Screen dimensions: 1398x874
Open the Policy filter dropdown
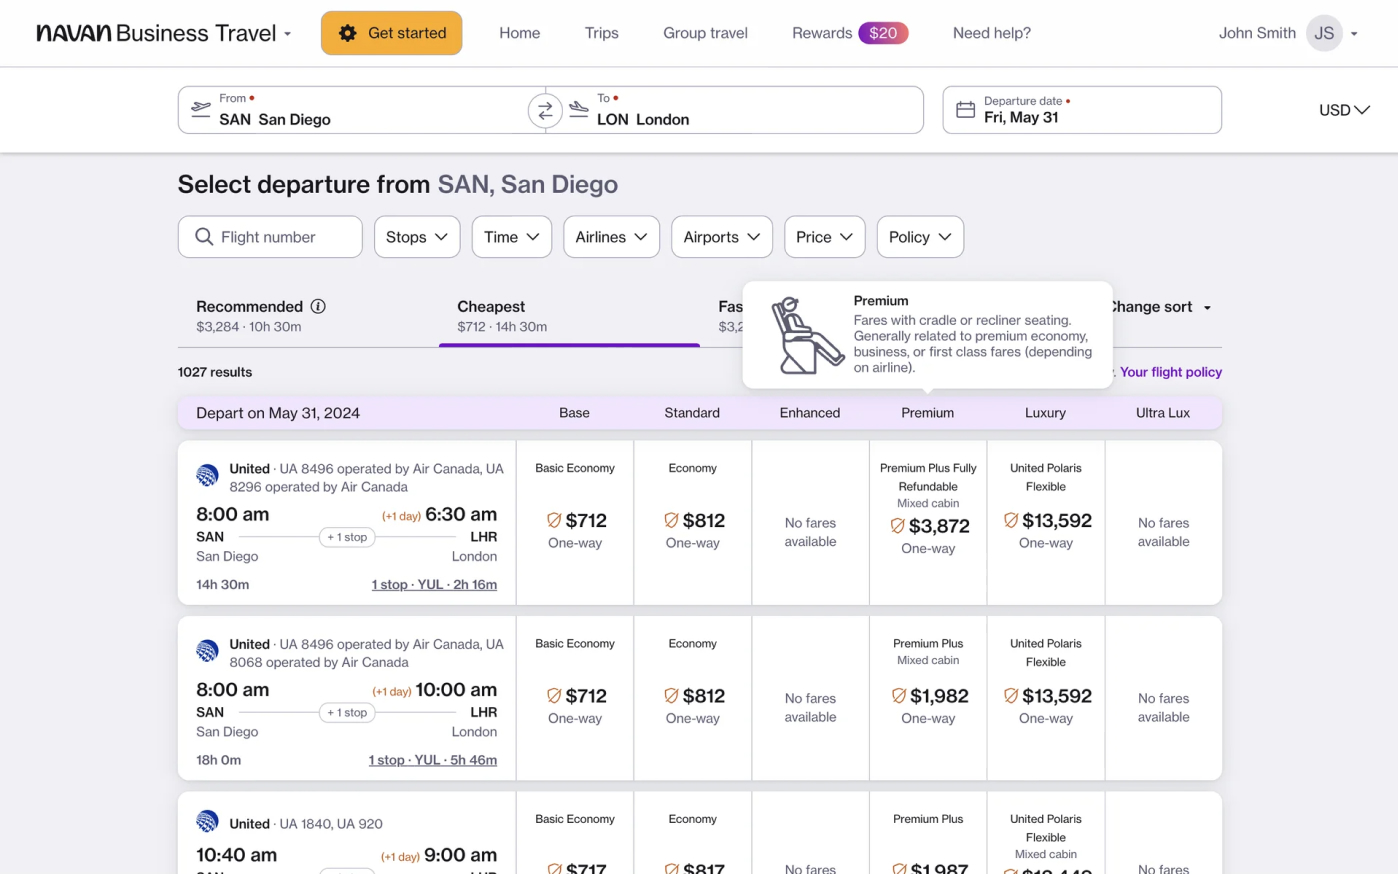[x=920, y=237]
